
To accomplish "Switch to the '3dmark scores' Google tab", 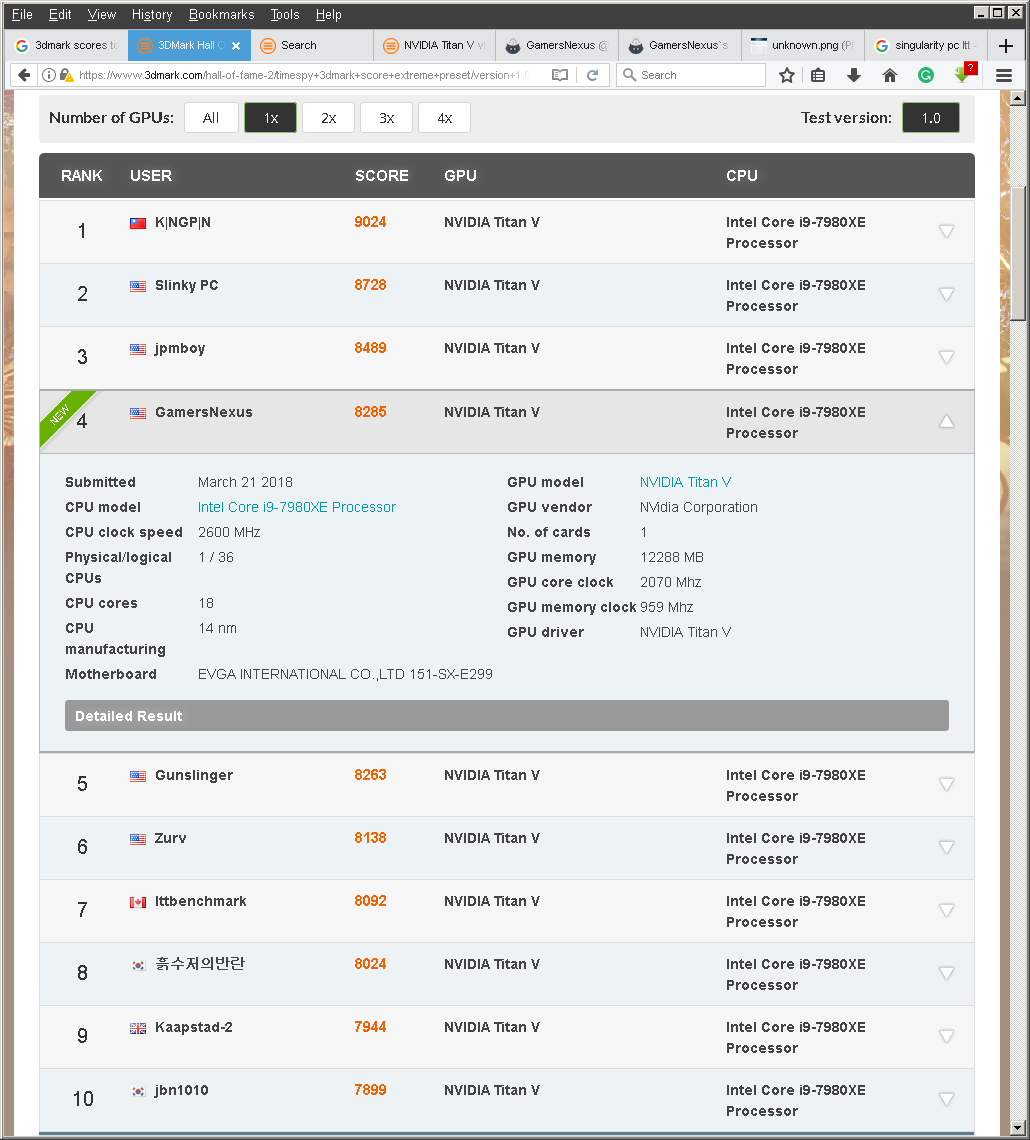I will tap(67, 46).
